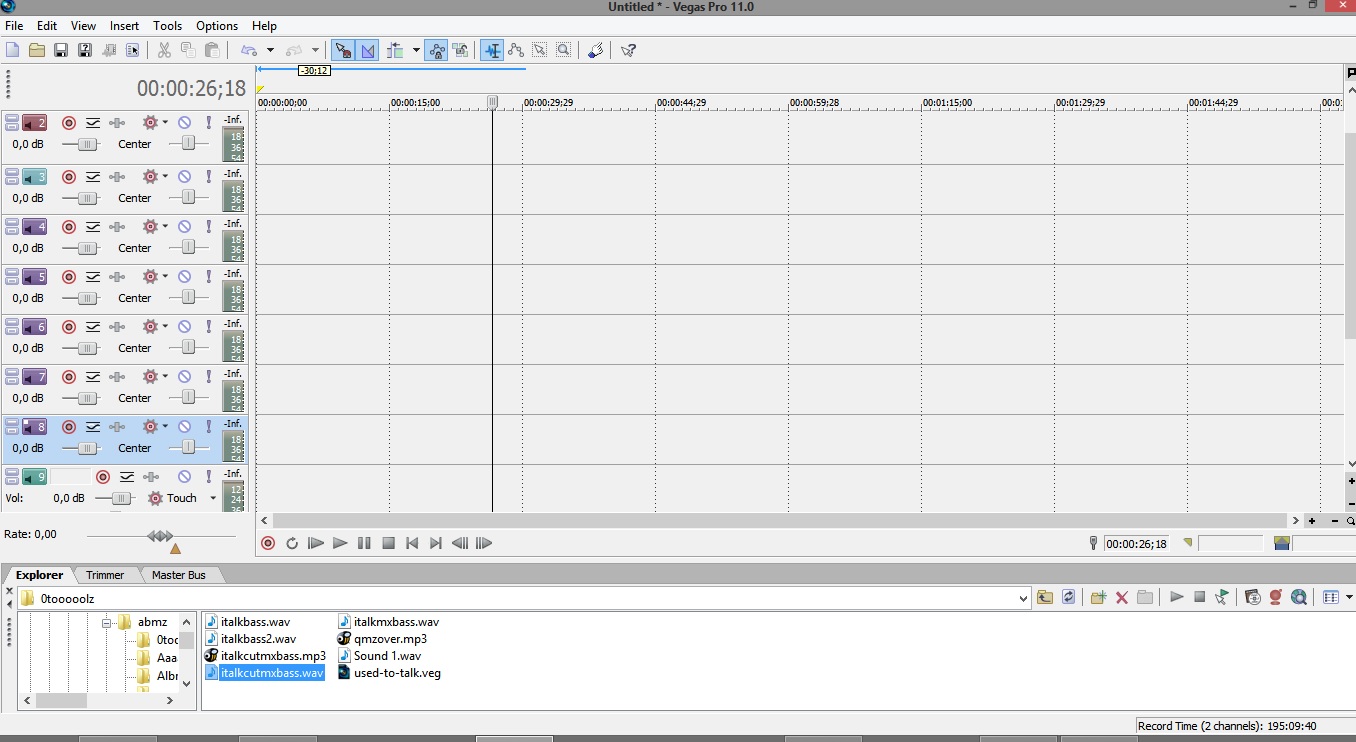Click the track 6 volume fader
Image resolution: width=1356 pixels, height=742 pixels.
click(87, 348)
